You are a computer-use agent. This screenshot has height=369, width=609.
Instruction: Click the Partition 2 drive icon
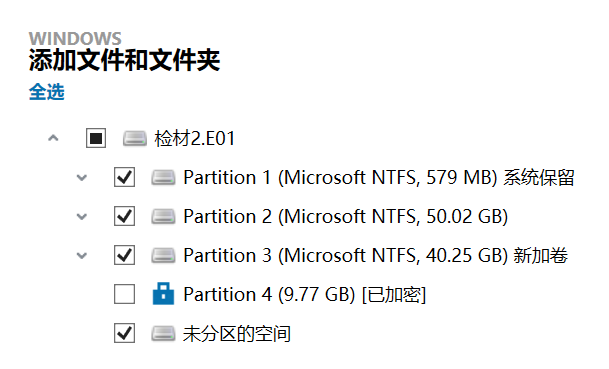click(x=163, y=216)
